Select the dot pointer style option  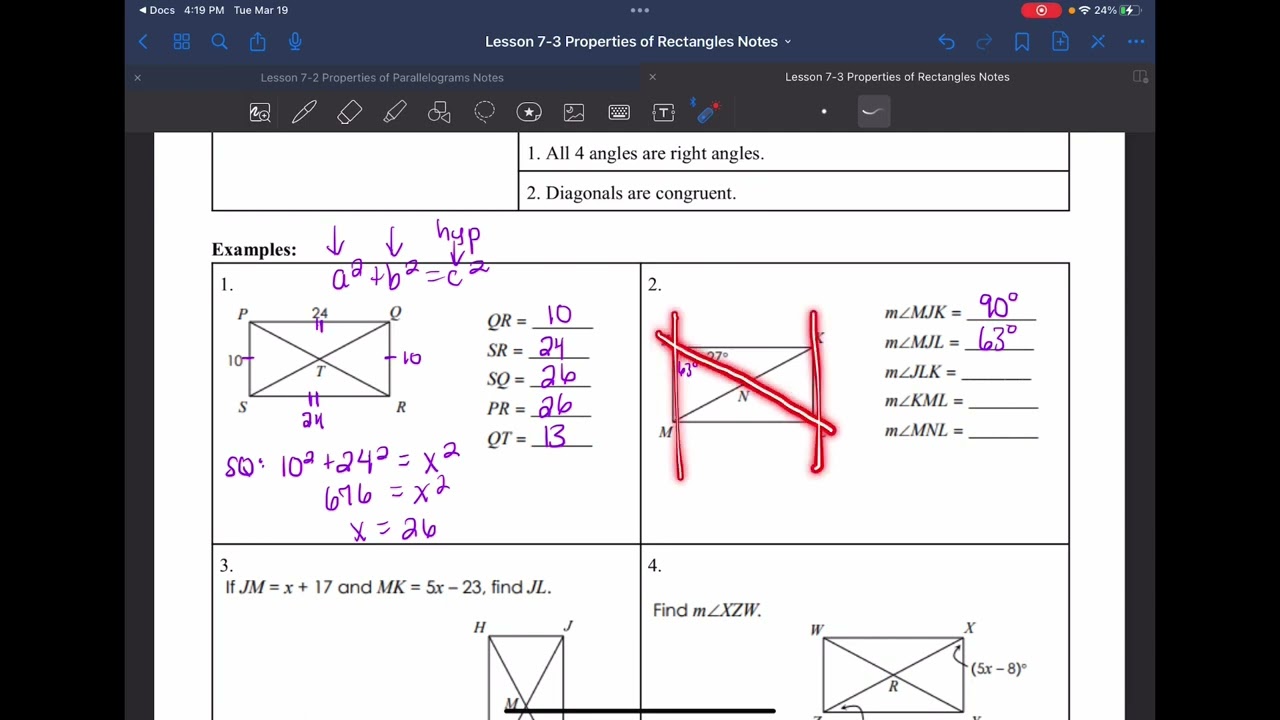(824, 112)
